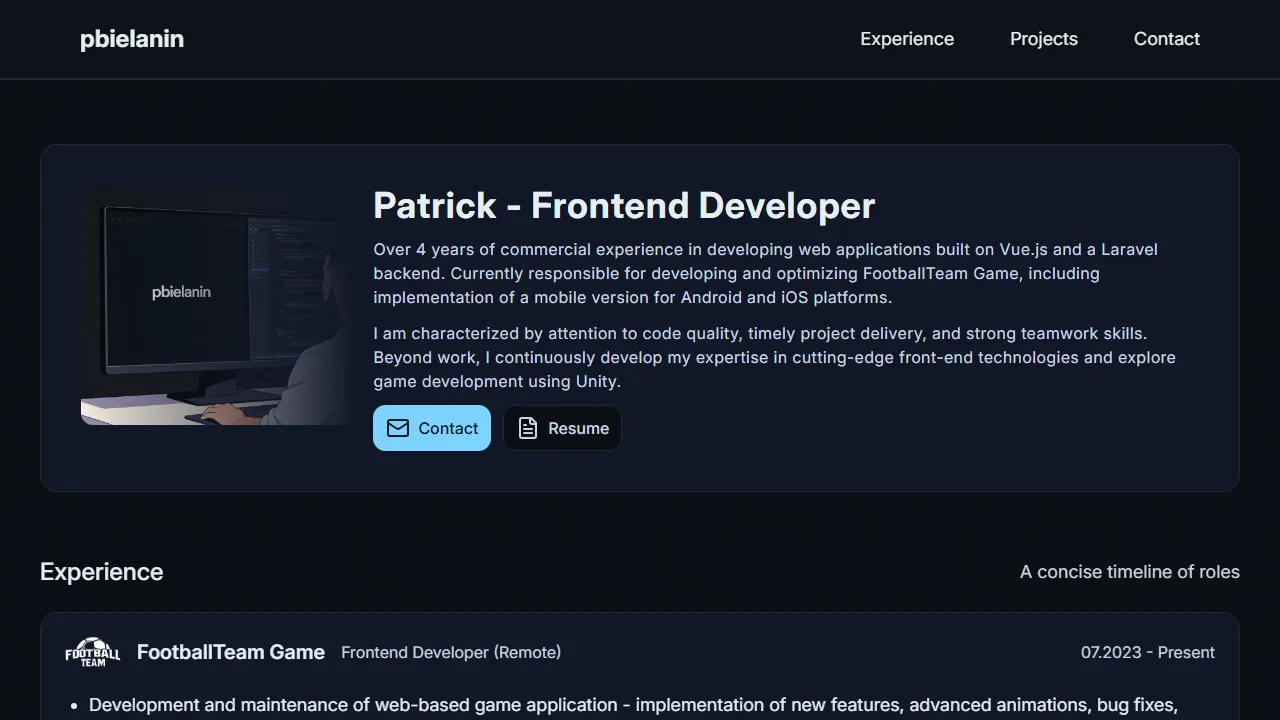
Task: Click the Patrick - Frontend Developer heading
Action: pyautogui.click(x=623, y=205)
